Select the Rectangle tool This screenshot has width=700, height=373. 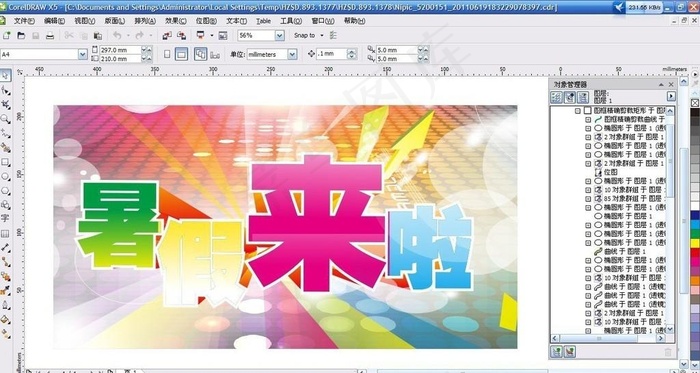5,162
